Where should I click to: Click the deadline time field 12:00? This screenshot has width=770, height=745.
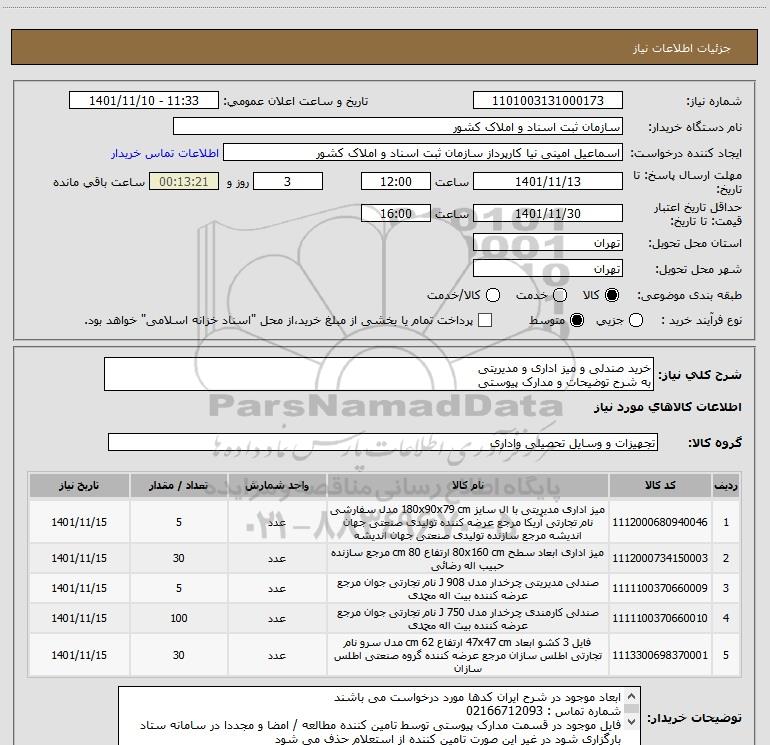[x=396, y=181]
